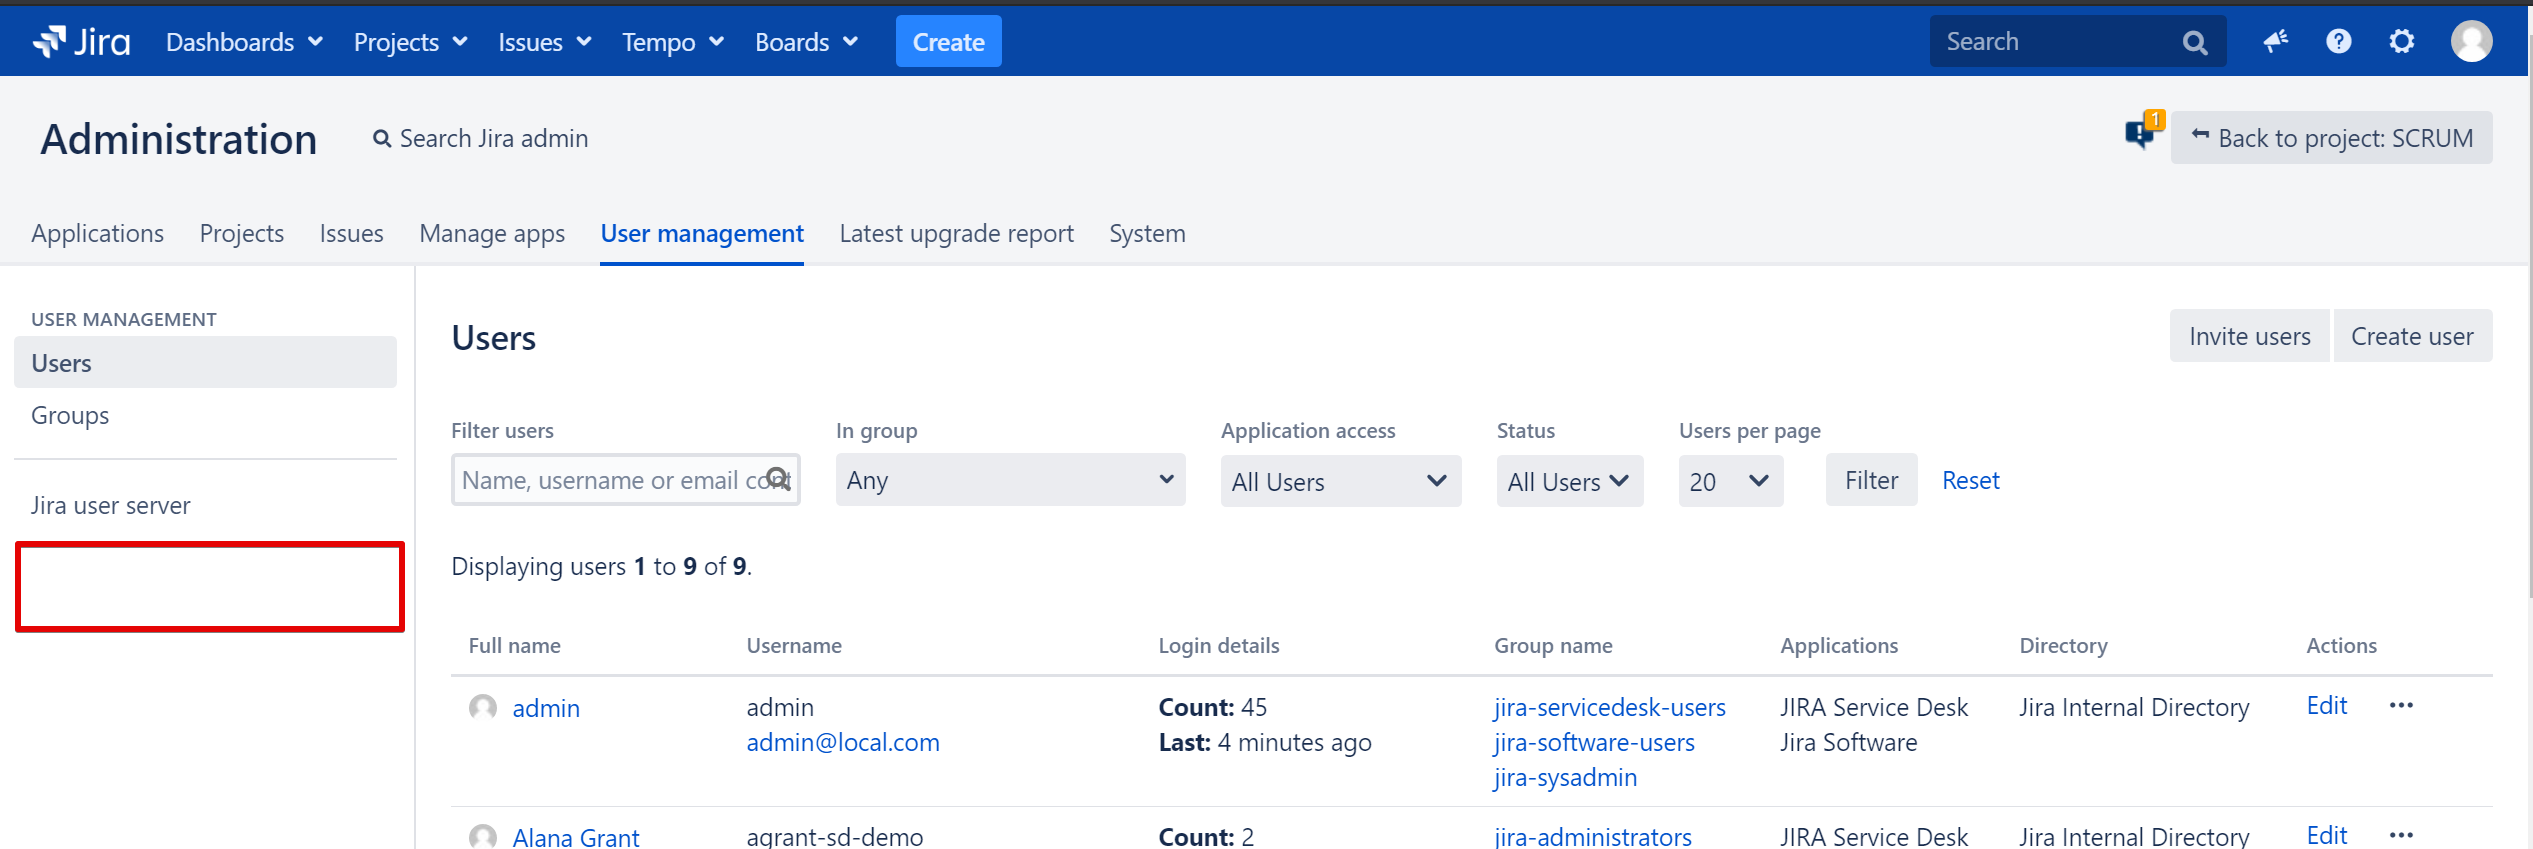The height and width of the screenshot is (849, 2533).
Task: Open the System admin tab
Action: click(1147, 233)
